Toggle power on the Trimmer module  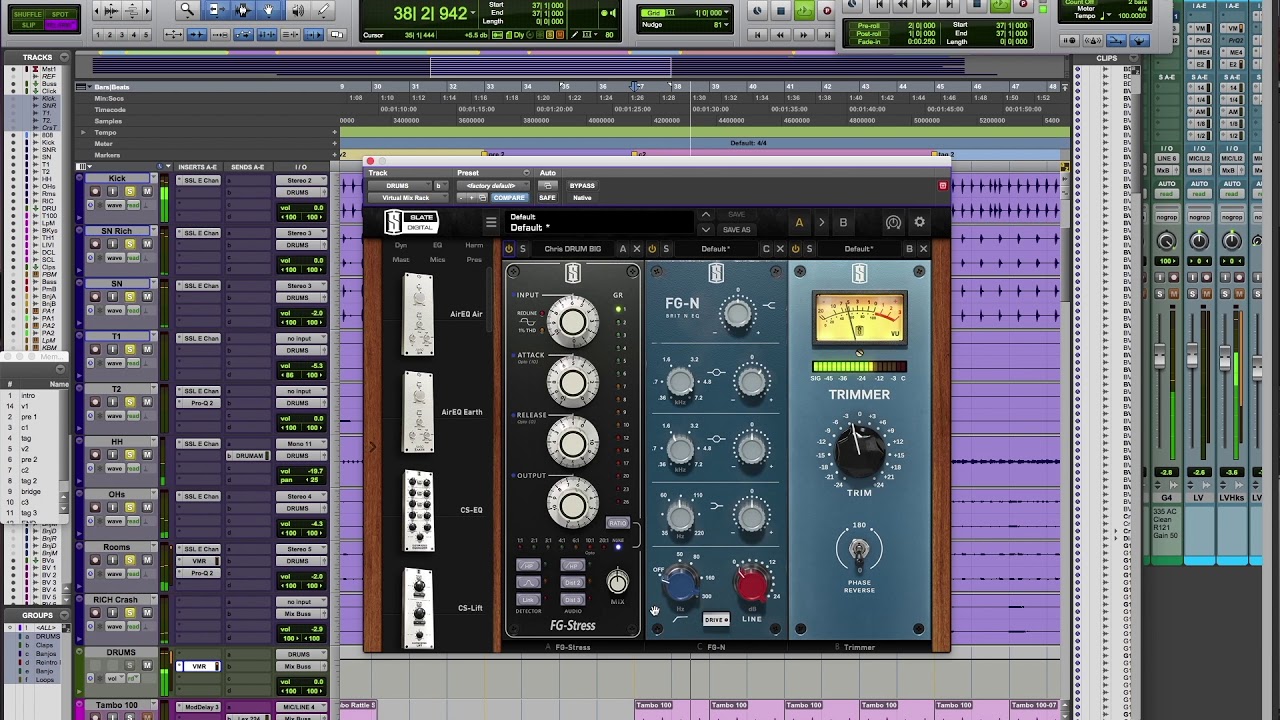point(796,249)
